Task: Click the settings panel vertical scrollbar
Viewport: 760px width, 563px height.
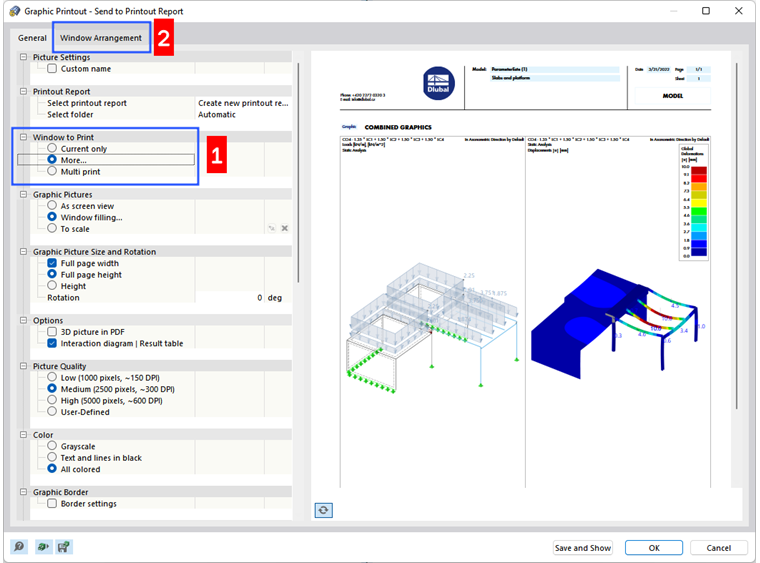Action: click(298, 172)
